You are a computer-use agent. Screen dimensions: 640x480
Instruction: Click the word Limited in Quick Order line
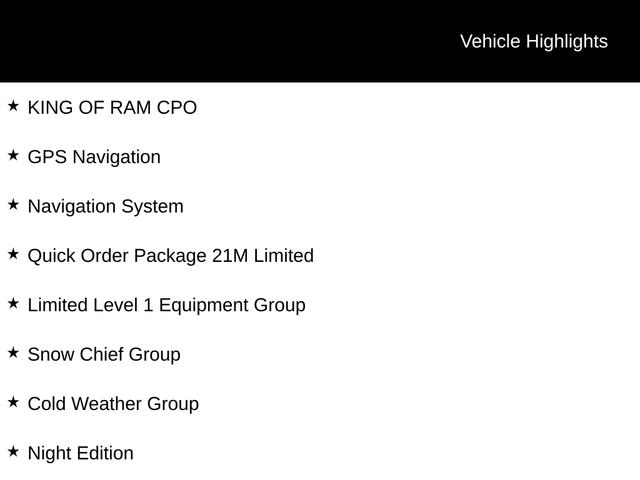point(284,256)
